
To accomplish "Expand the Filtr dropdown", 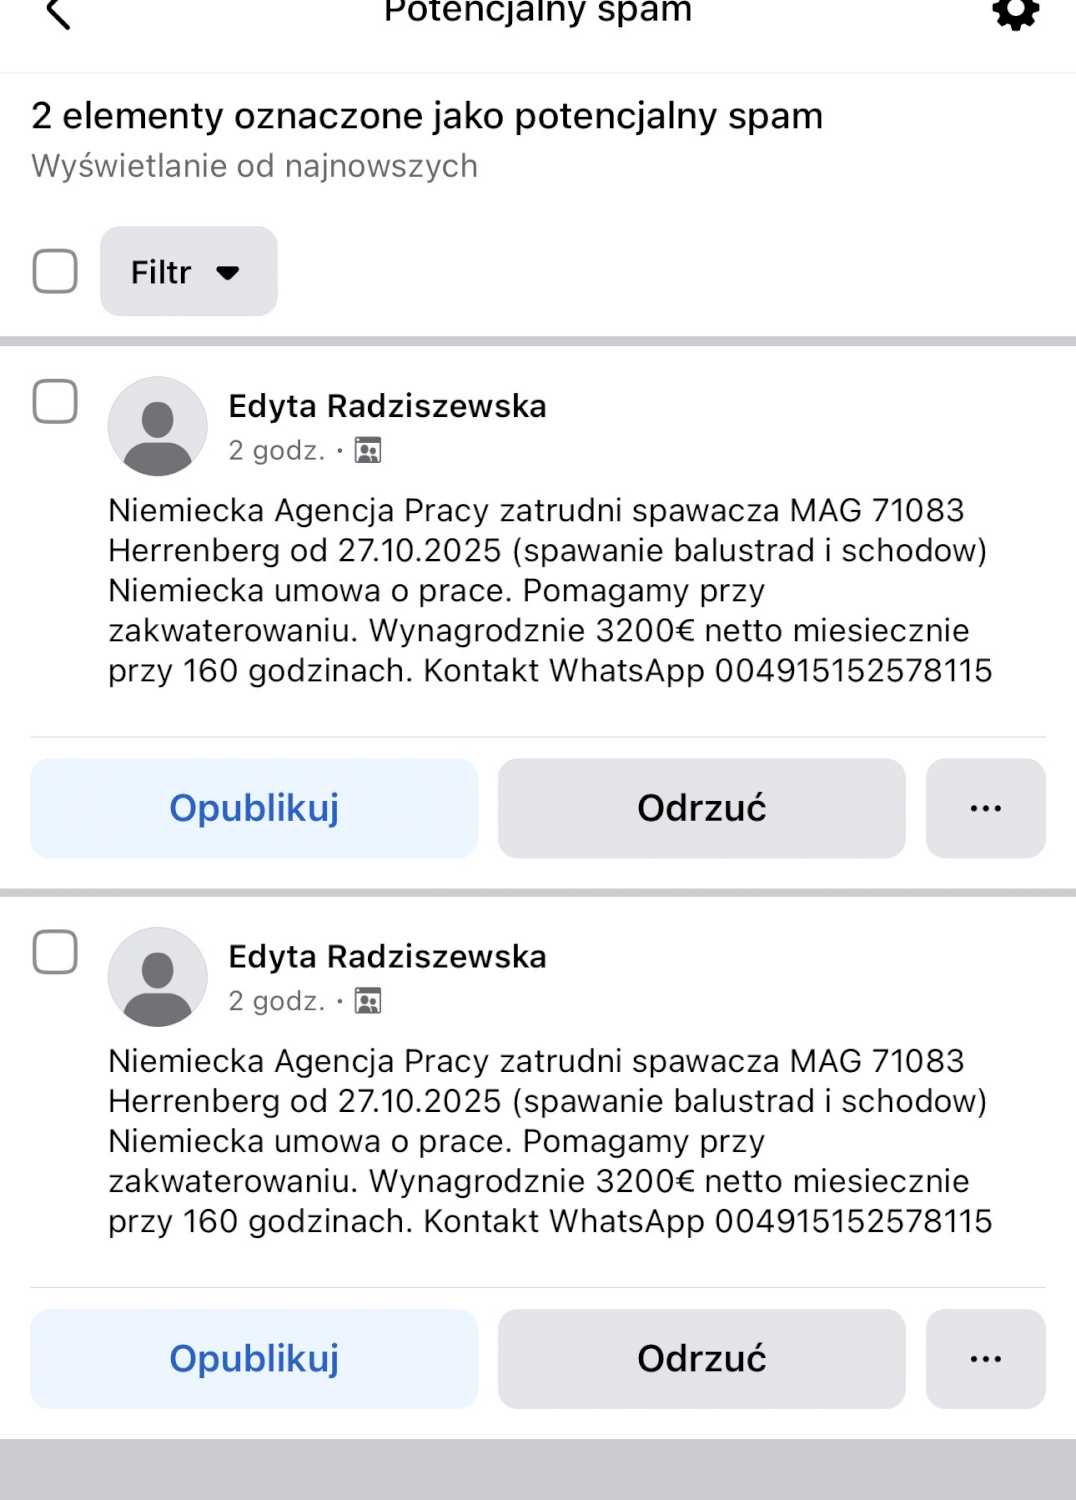I will (188, 271).
